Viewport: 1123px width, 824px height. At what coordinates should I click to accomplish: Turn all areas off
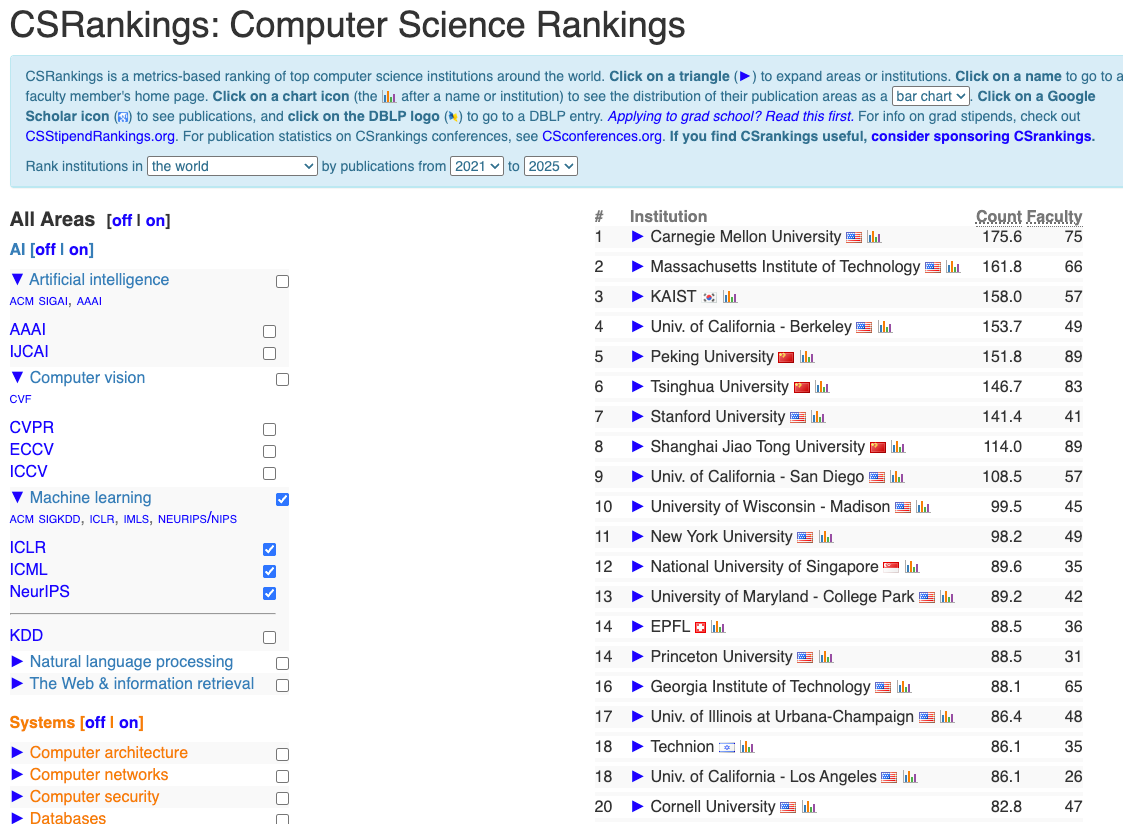(x=122, y=220)
